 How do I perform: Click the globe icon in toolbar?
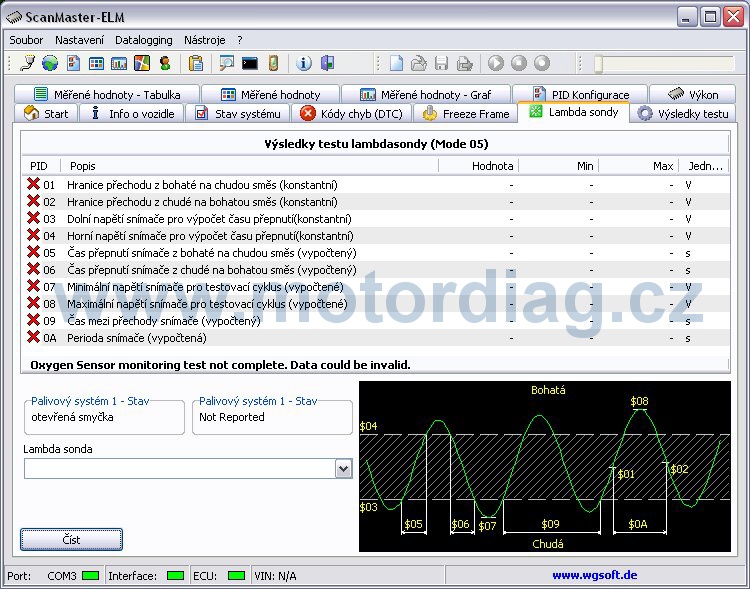coord(50,63)
